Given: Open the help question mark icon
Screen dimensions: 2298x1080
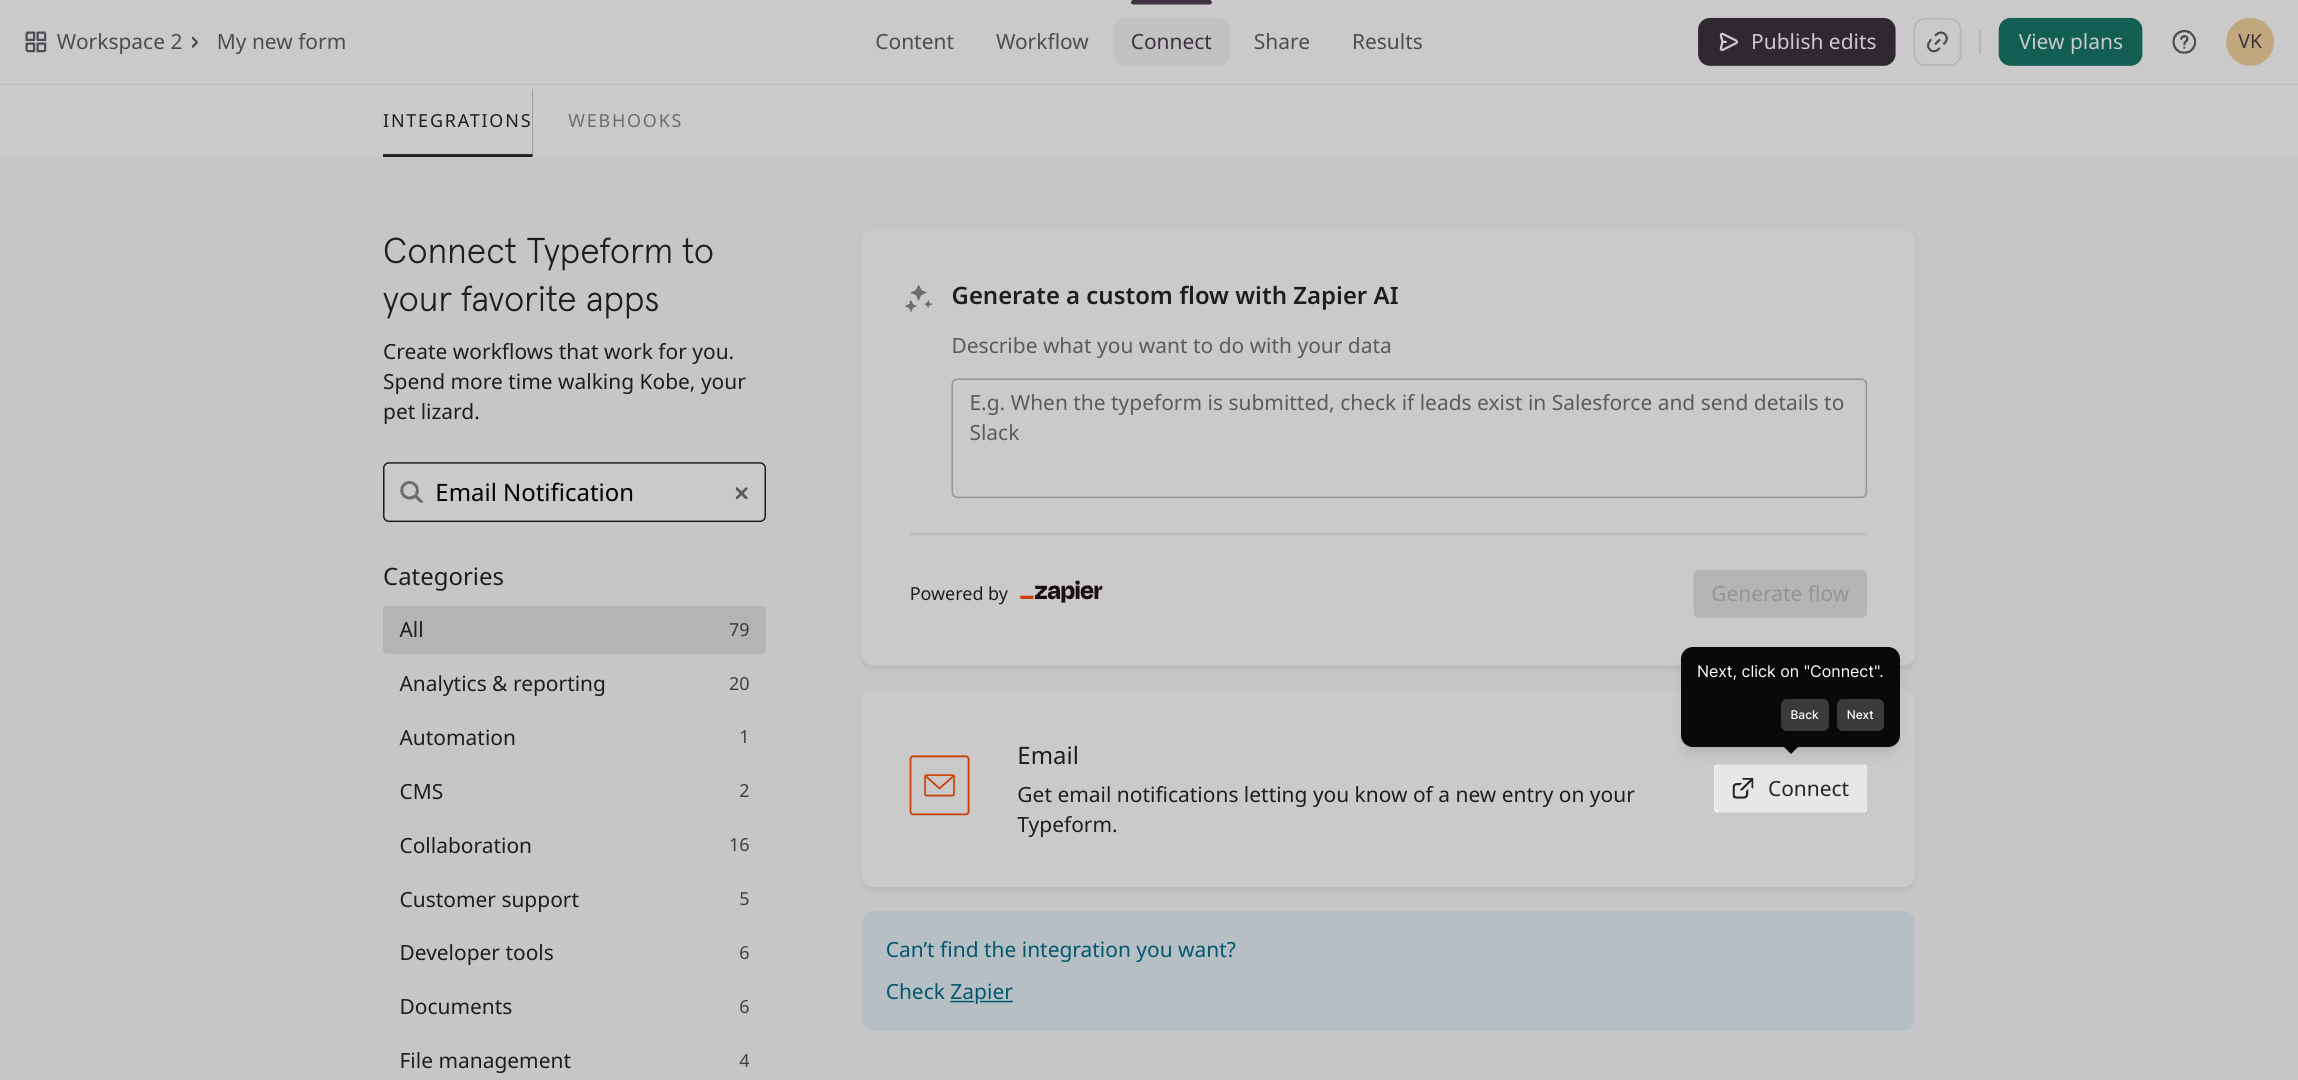Looking at the screenshot, I should coord(2184,42).
